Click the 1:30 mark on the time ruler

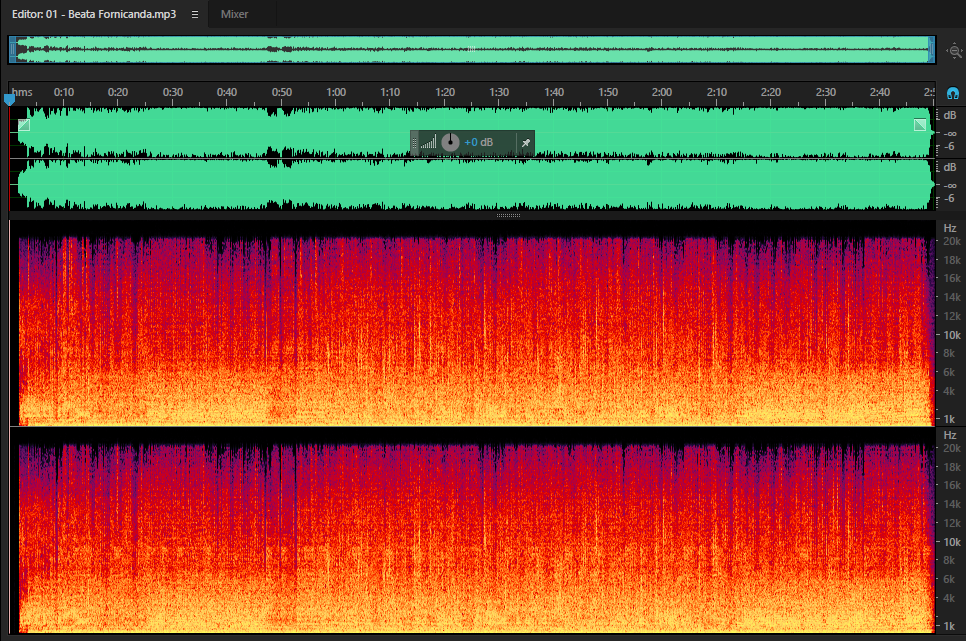pyautogui.click(x=499, y=92)
